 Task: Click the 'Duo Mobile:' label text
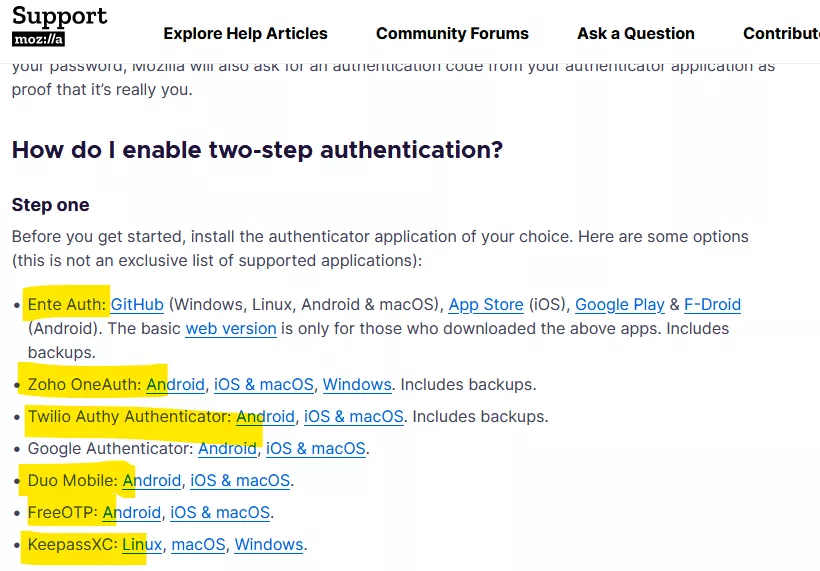point(73,480)
